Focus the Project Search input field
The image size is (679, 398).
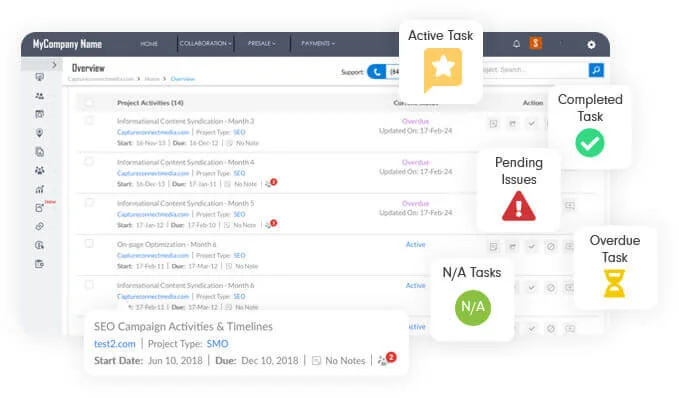[536, 70]
